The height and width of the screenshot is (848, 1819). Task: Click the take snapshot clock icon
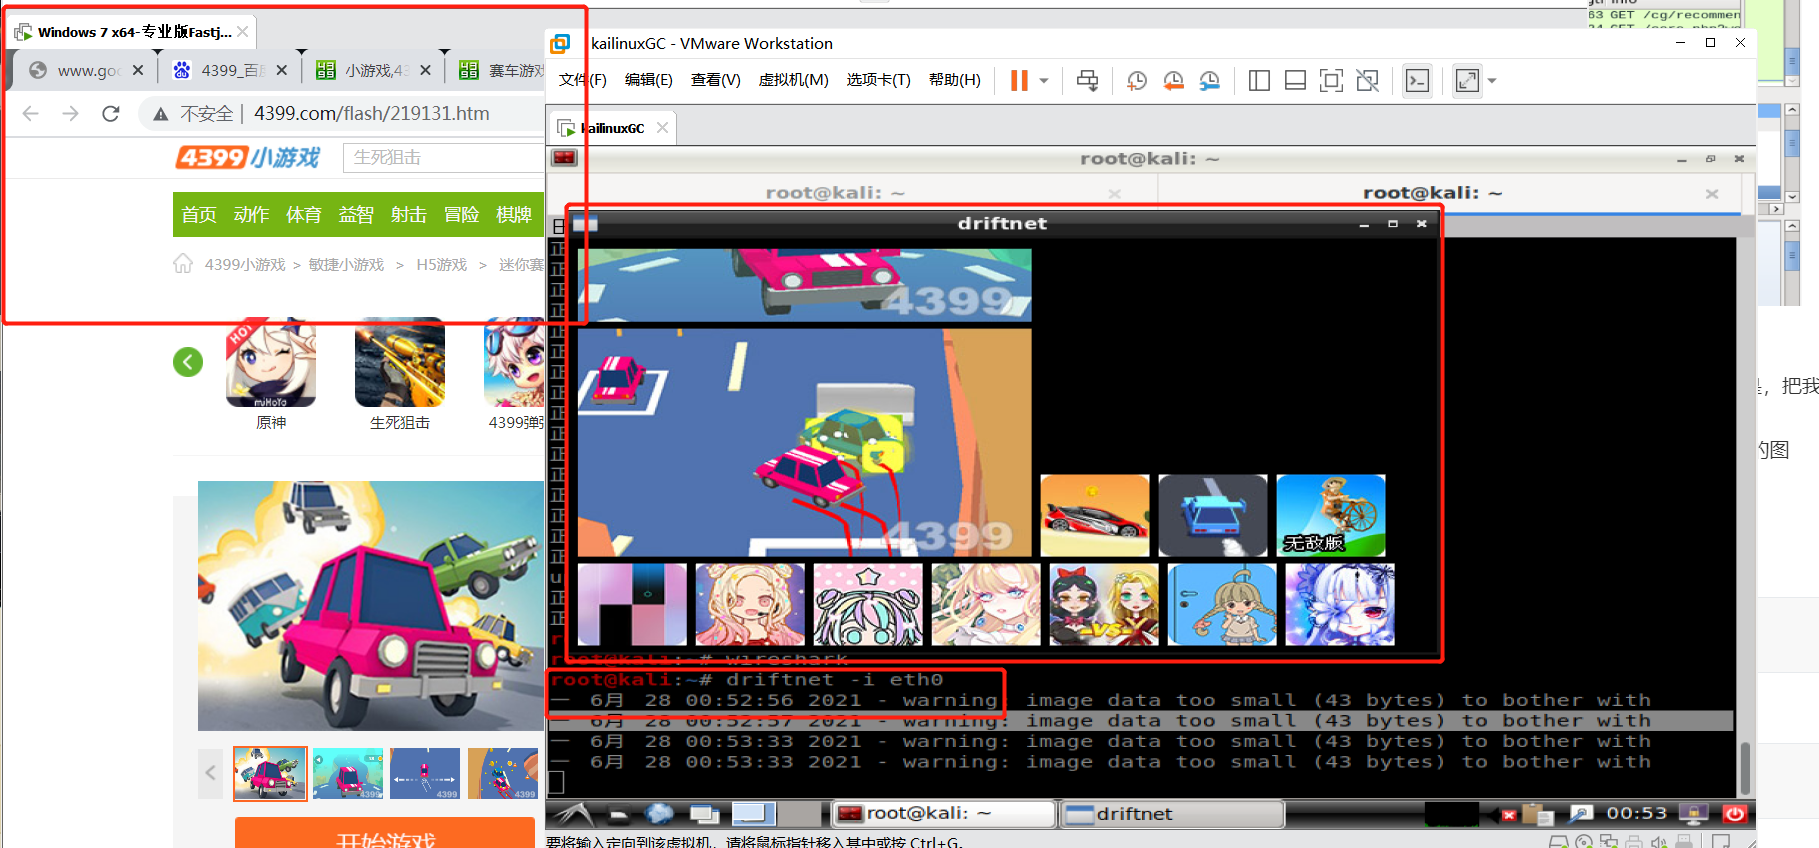[1137, 81]
